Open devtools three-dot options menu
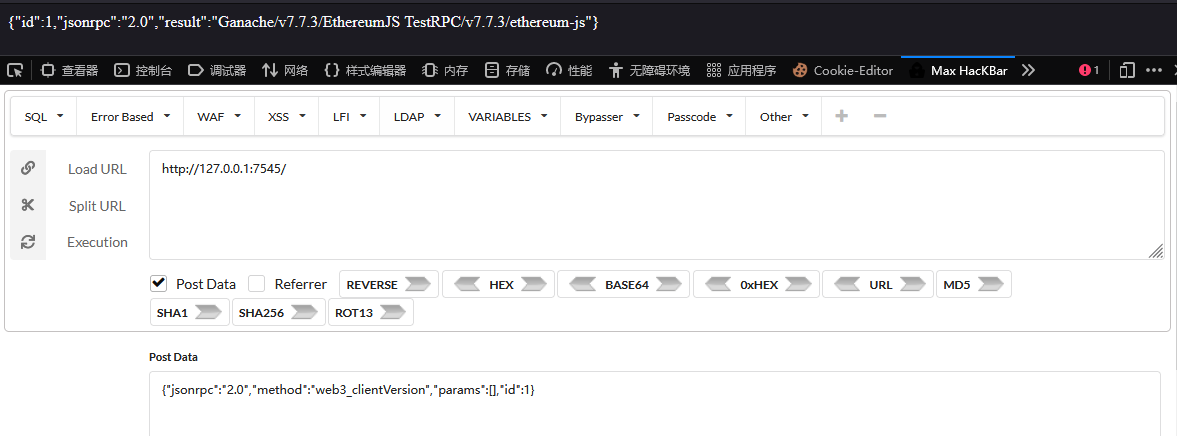Screen dimensions: 1177x436 (1154, 71)
